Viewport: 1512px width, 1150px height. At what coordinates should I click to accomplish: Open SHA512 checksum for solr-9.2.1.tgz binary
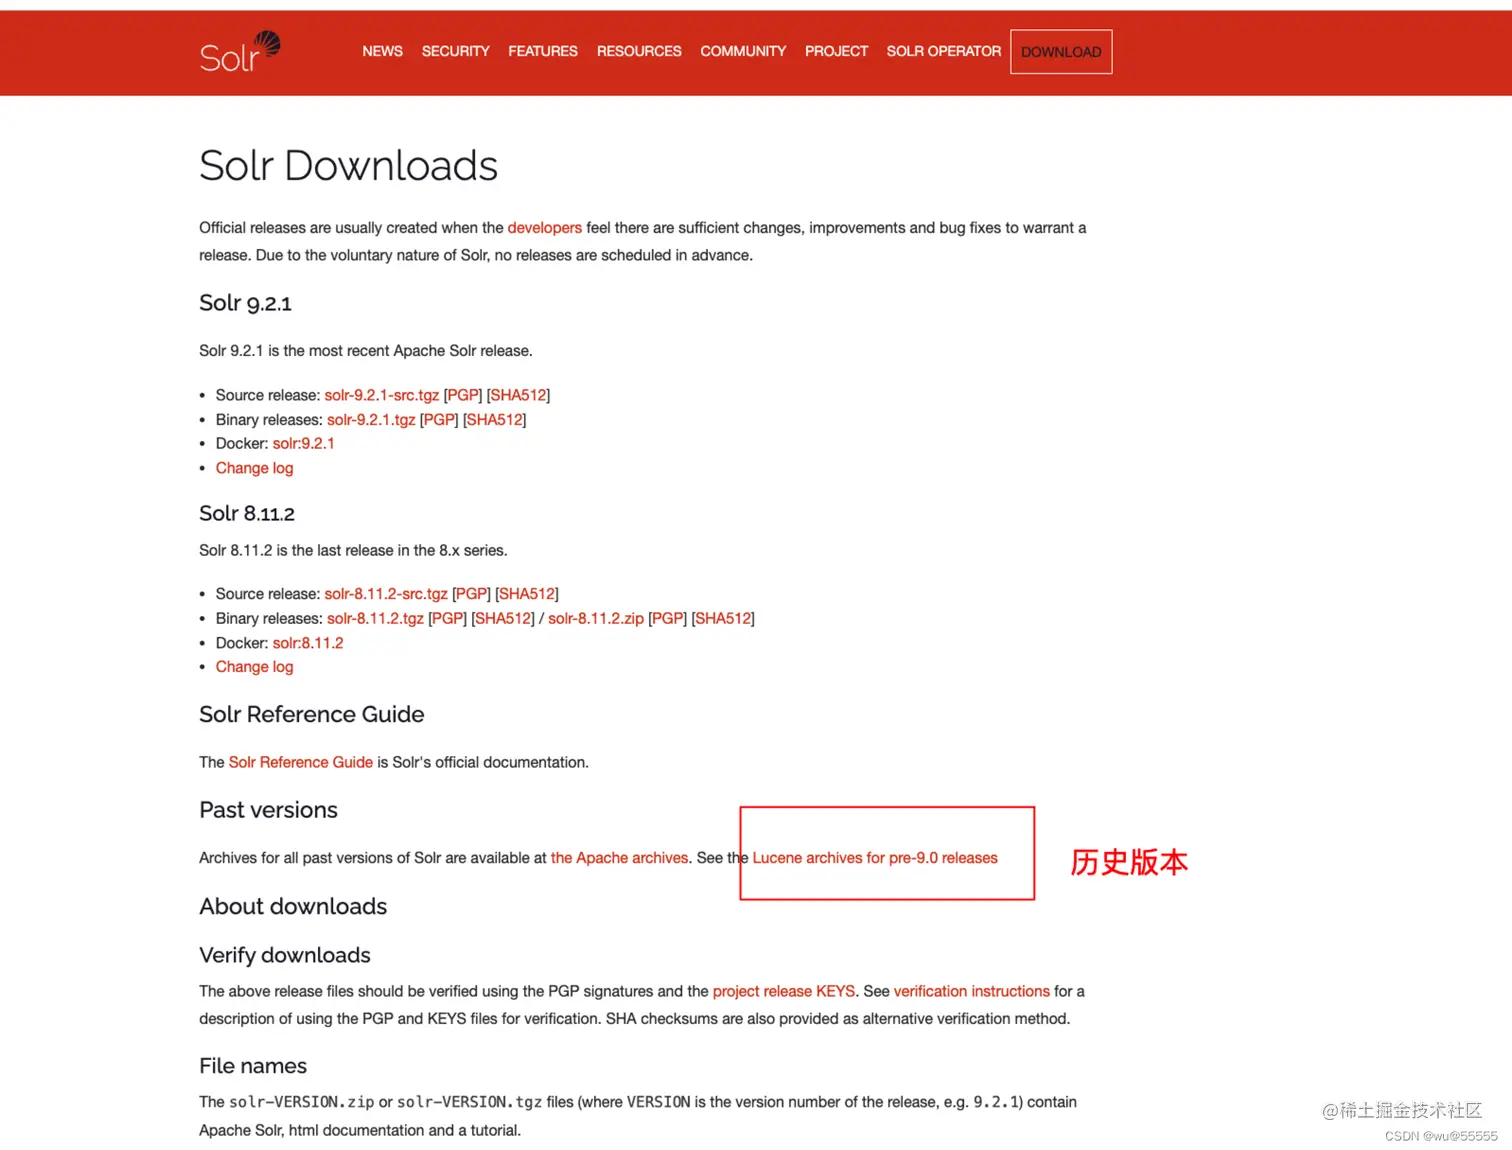coord(494,420)
